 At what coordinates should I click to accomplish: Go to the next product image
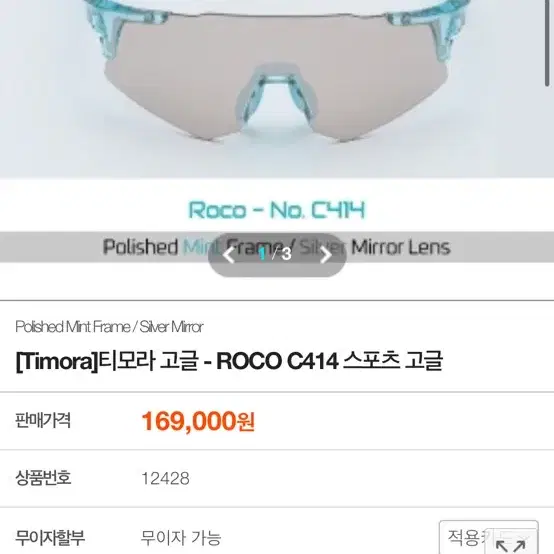[x=326, y=255]
